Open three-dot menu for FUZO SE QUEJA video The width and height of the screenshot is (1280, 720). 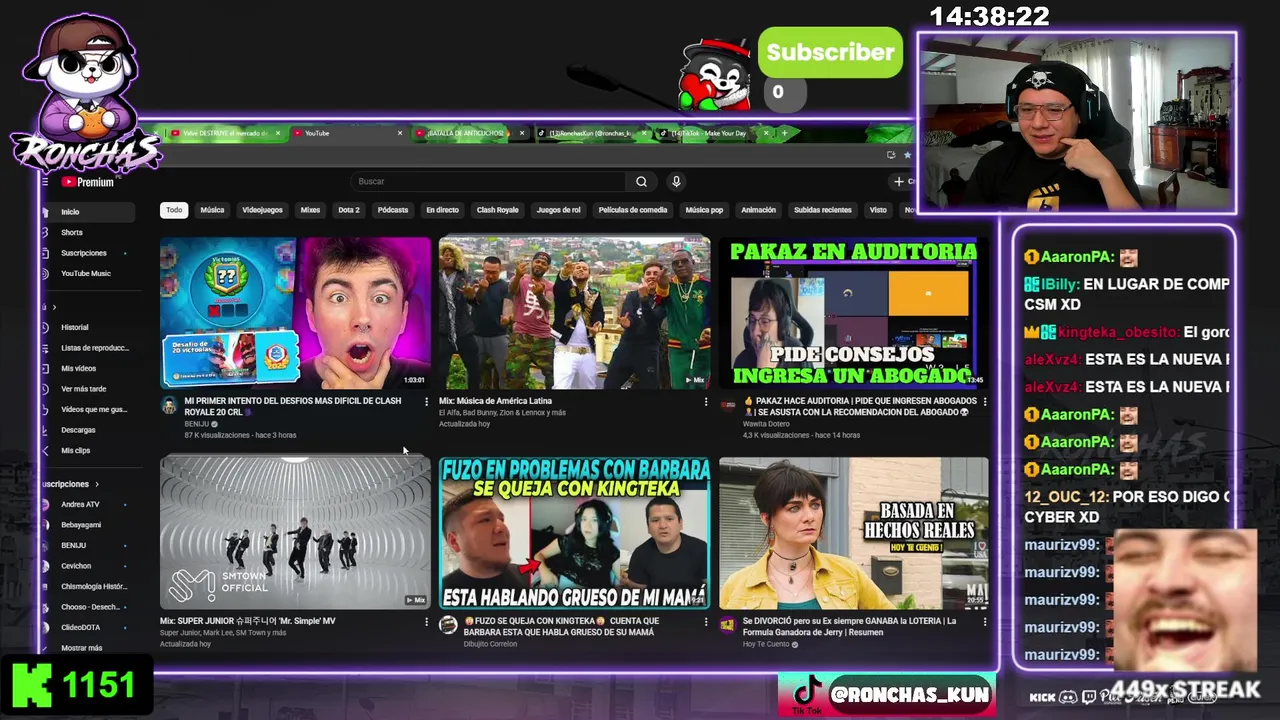pos(706,621)
